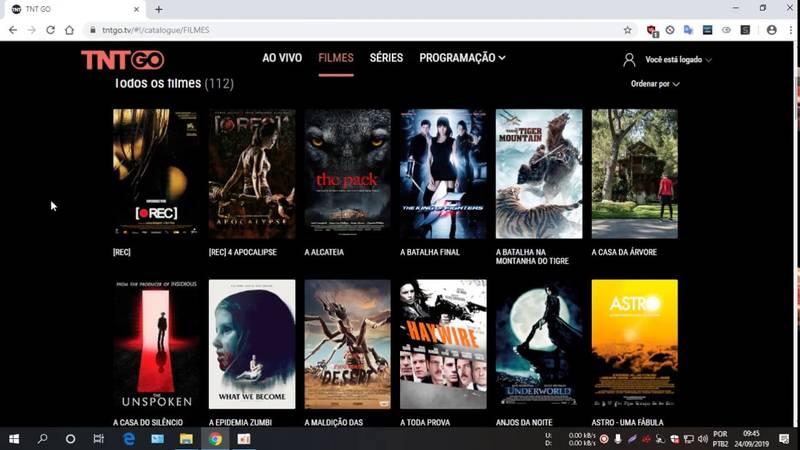Click the microphone tray icon
The width and height of the screenshot is (800, 450).
click(618, 439)
